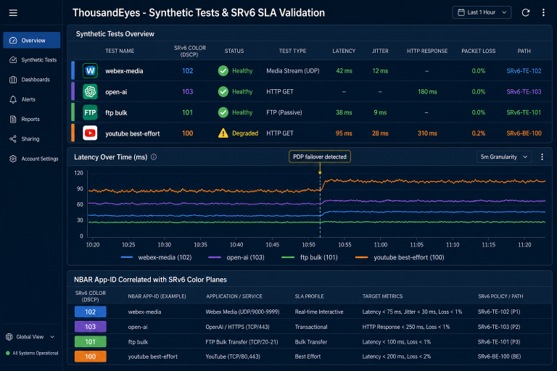Click the FTP app icon
557x371 pixels.
(x=90, y=113)
